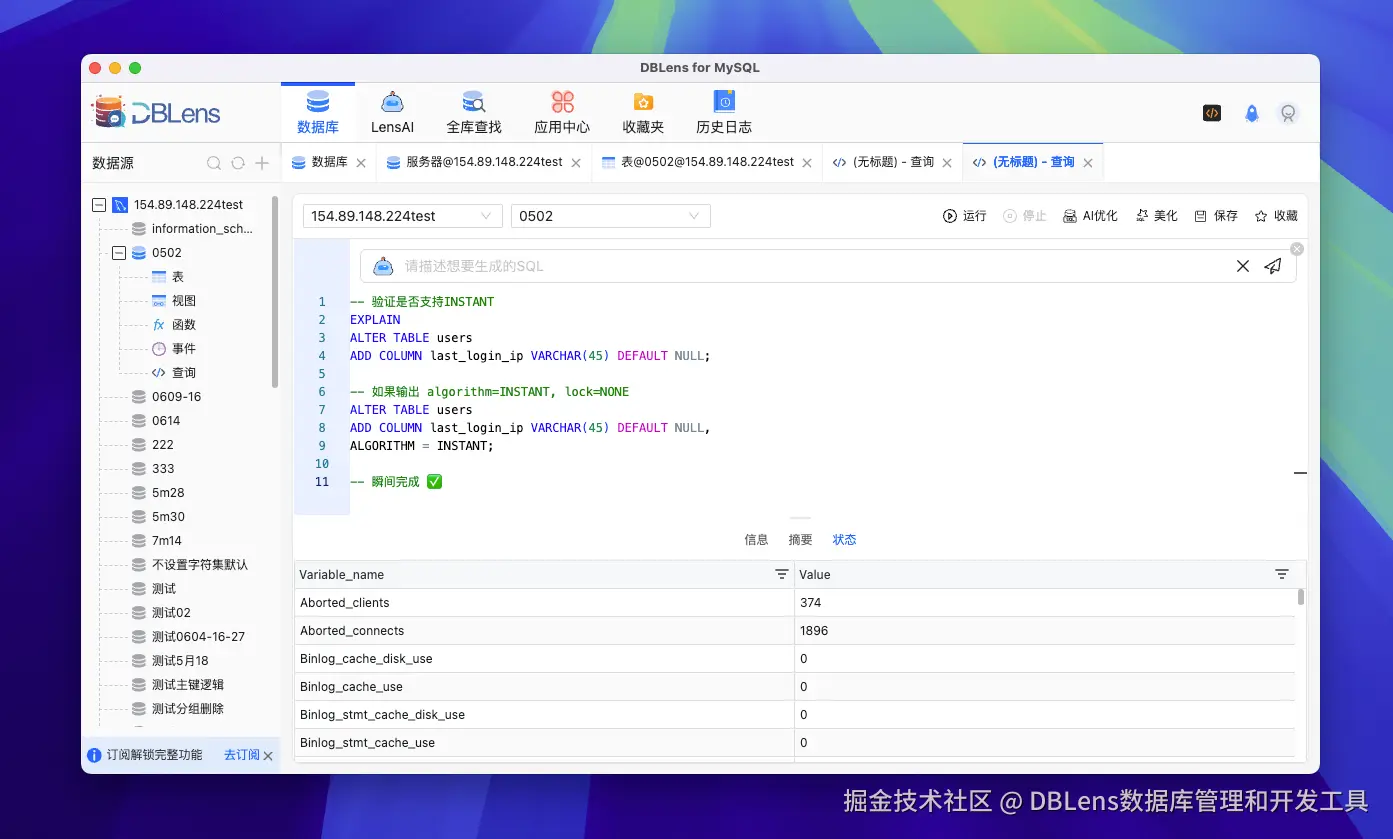Add query to favorites with 收藏
Image resolution: width=1393 pixels, height=839 pixels.
1276,216
